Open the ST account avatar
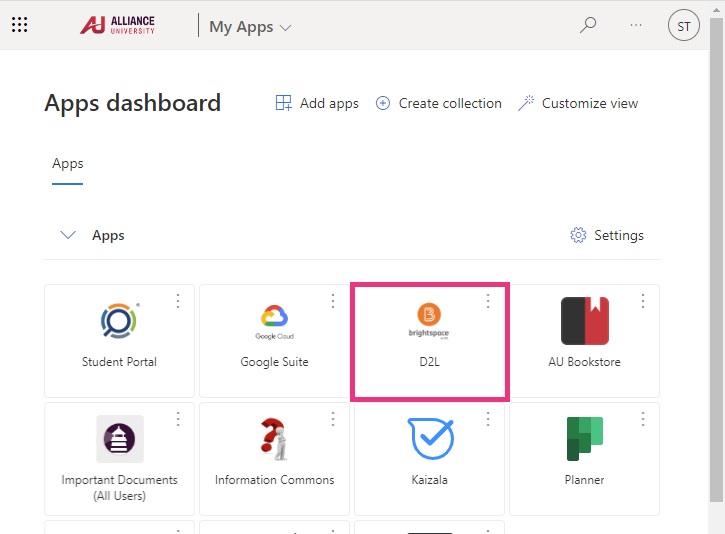 (x=683, y=25)
